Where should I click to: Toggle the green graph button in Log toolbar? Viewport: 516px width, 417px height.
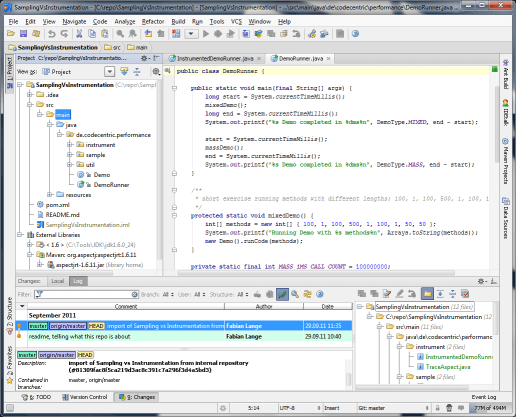pos(282,294)
